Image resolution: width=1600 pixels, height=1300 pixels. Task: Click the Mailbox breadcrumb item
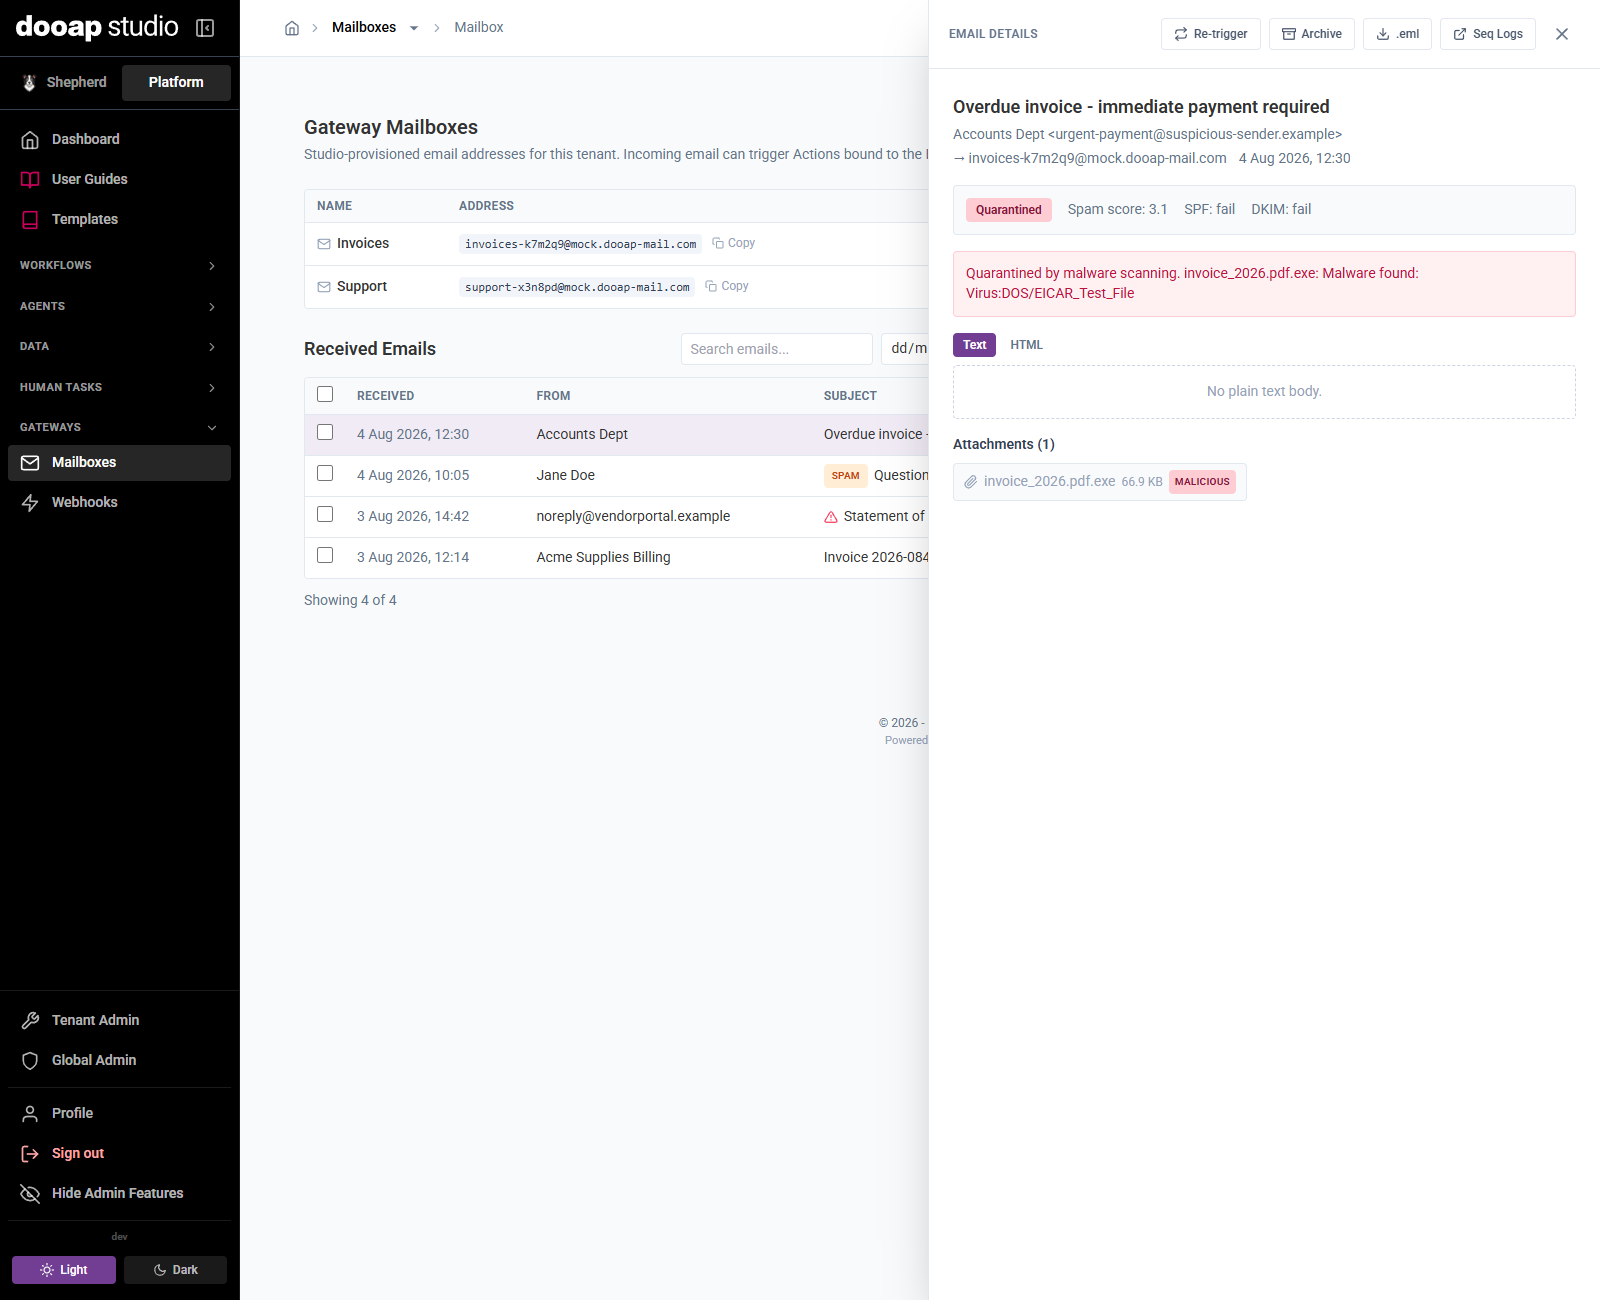pos(479,27)
